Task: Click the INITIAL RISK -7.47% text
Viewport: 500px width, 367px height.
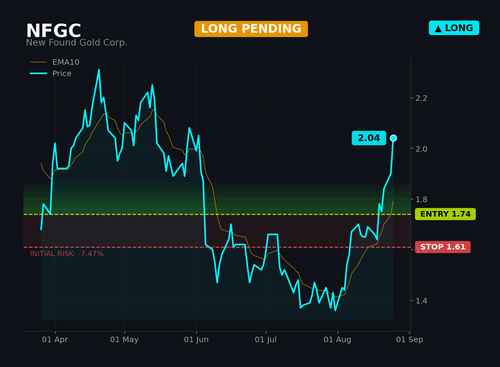Action: click(x=67, y=254)
